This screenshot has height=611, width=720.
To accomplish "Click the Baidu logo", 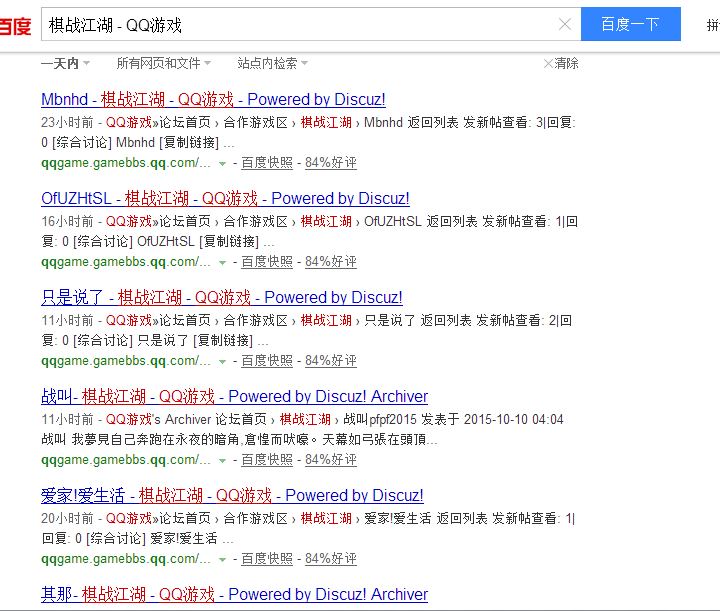I will (15, 26).
